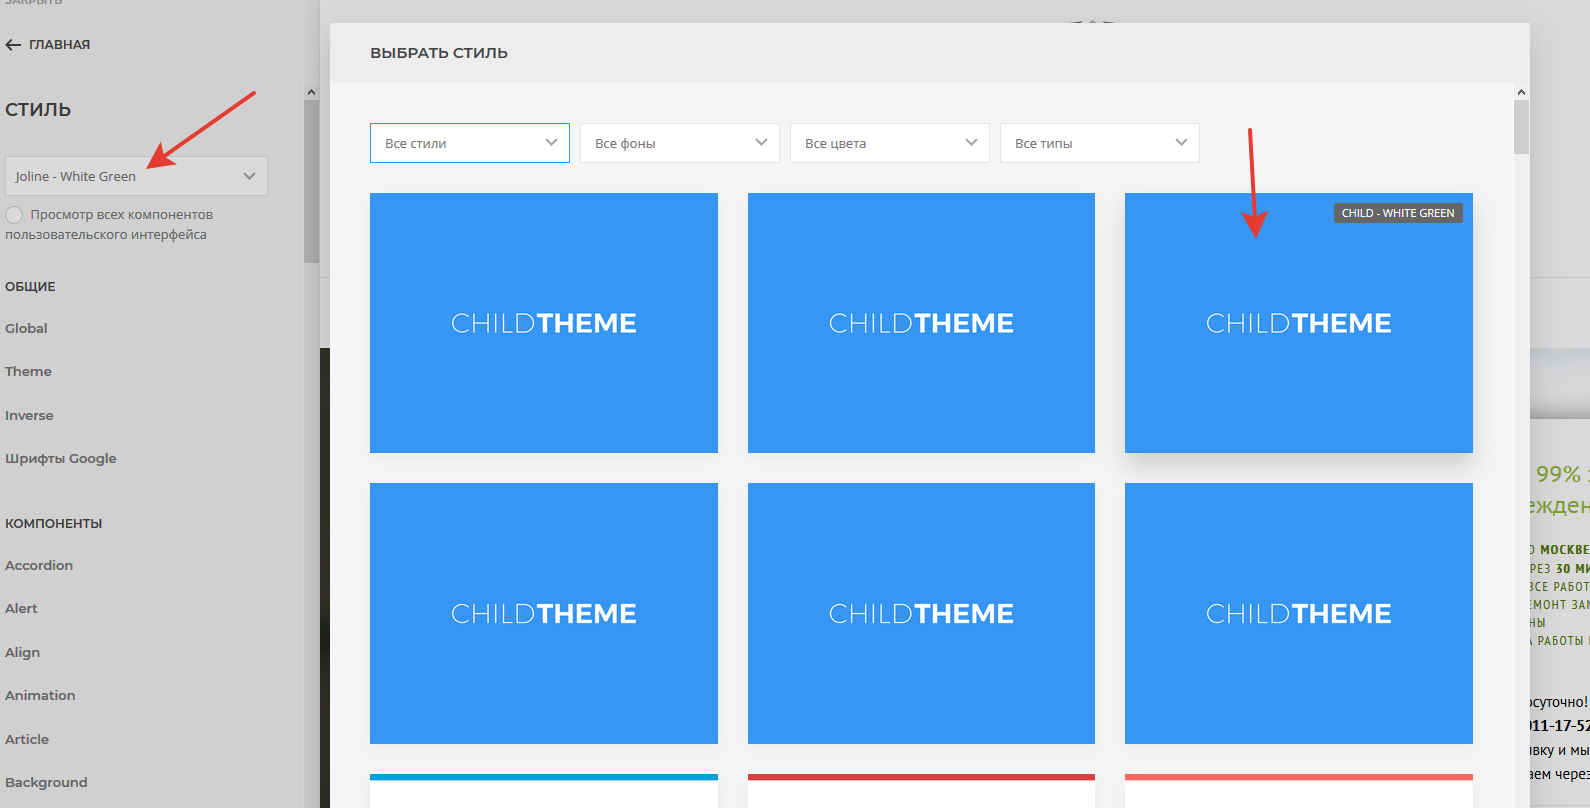1590x808 pixels.
Task: Open the Все цвета filter dropdown
Action: tap(889, 143)
